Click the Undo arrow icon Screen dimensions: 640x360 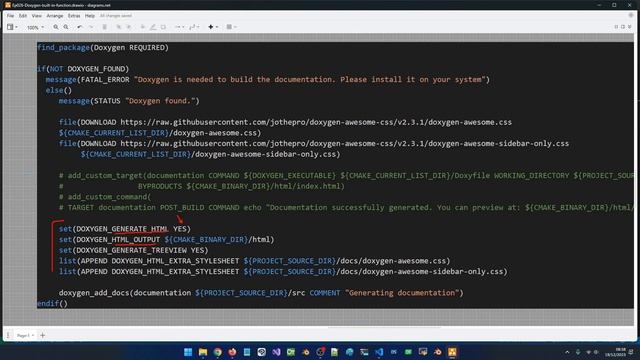pos(80,27)
